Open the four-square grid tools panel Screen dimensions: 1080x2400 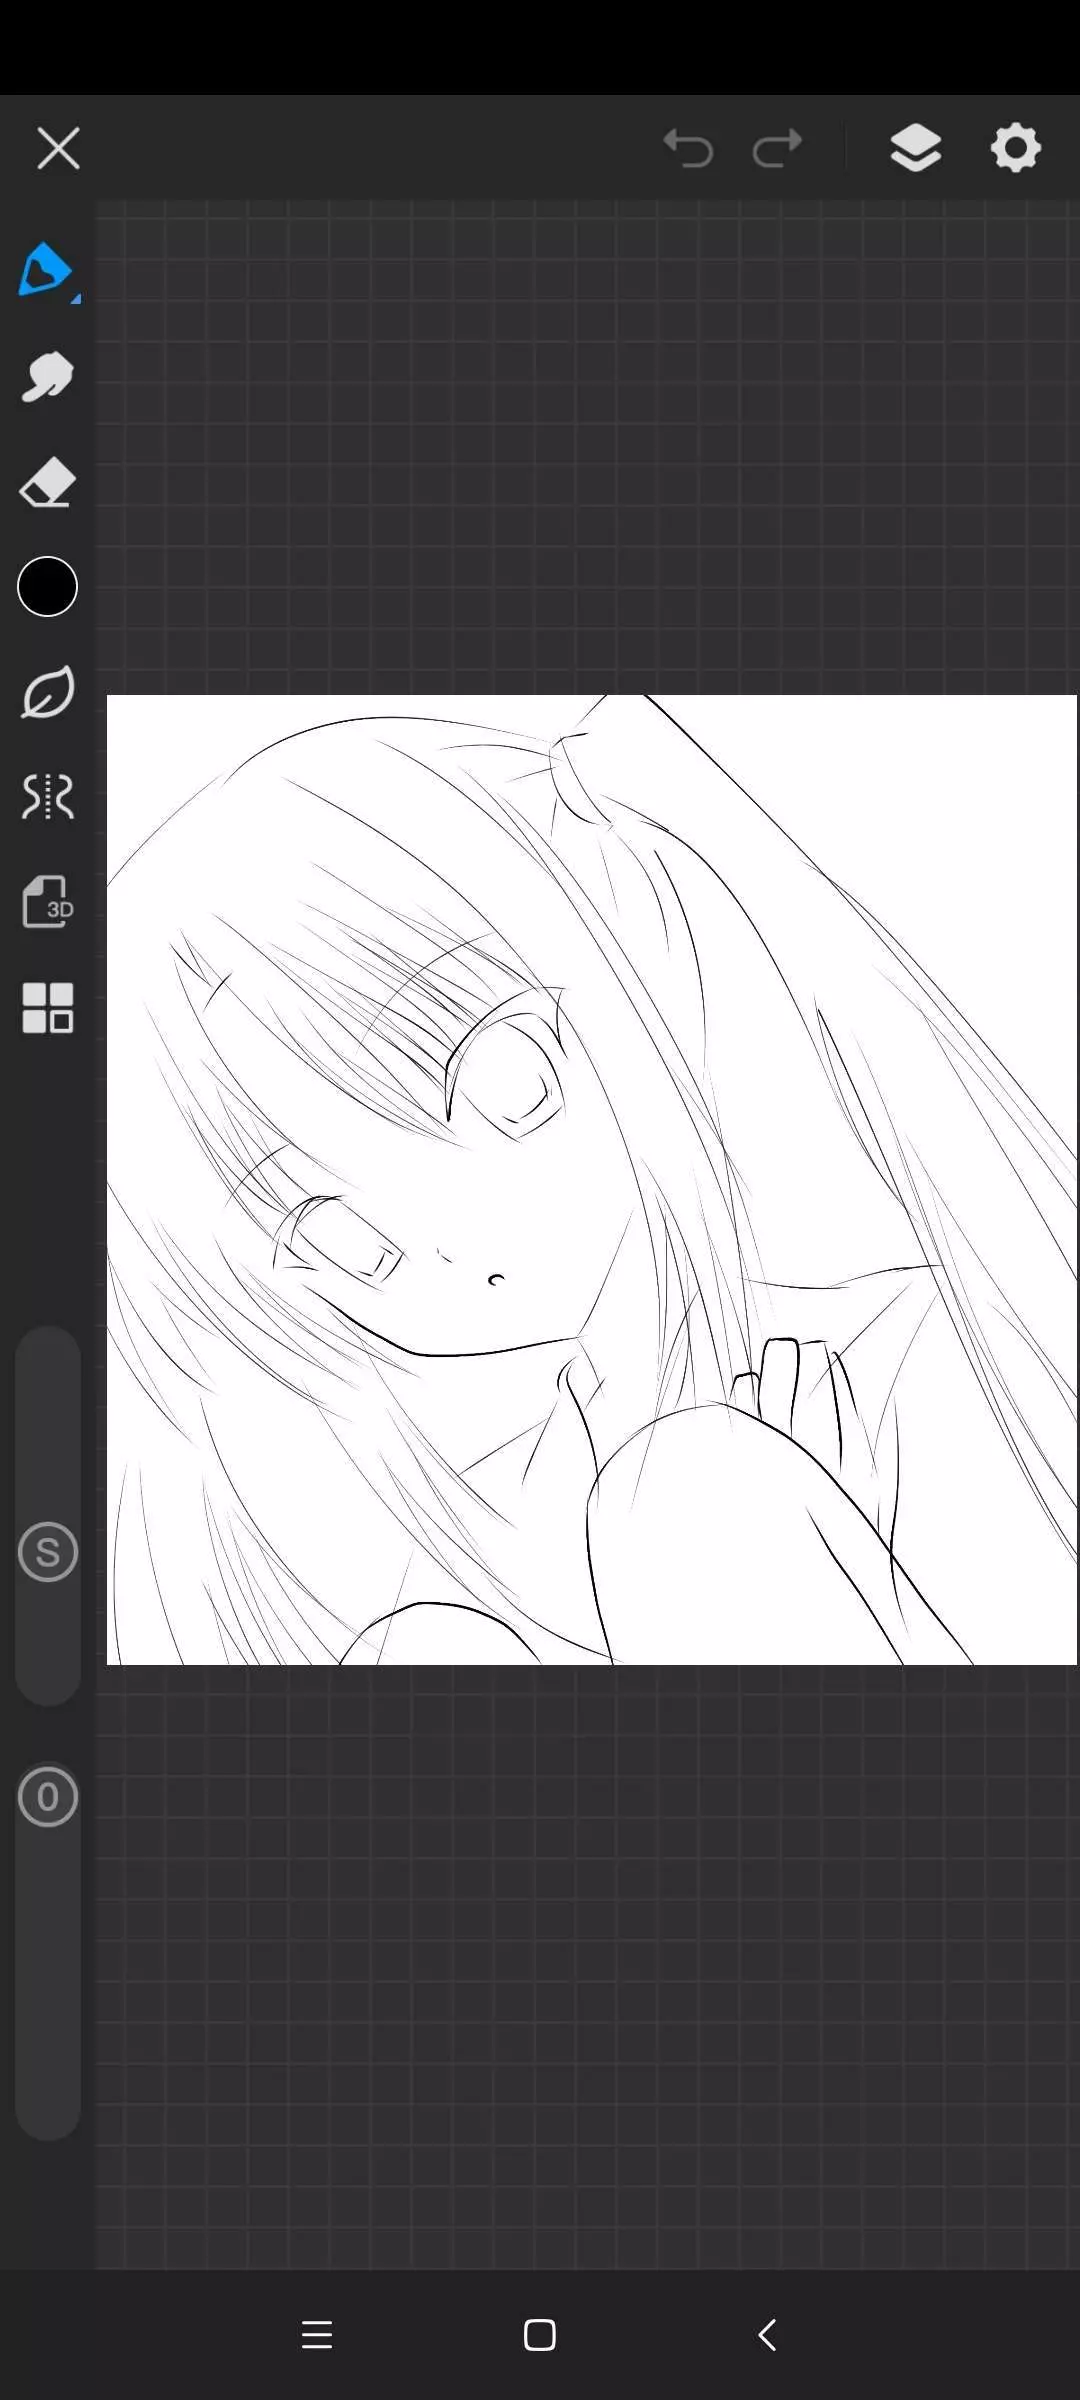47,1007
